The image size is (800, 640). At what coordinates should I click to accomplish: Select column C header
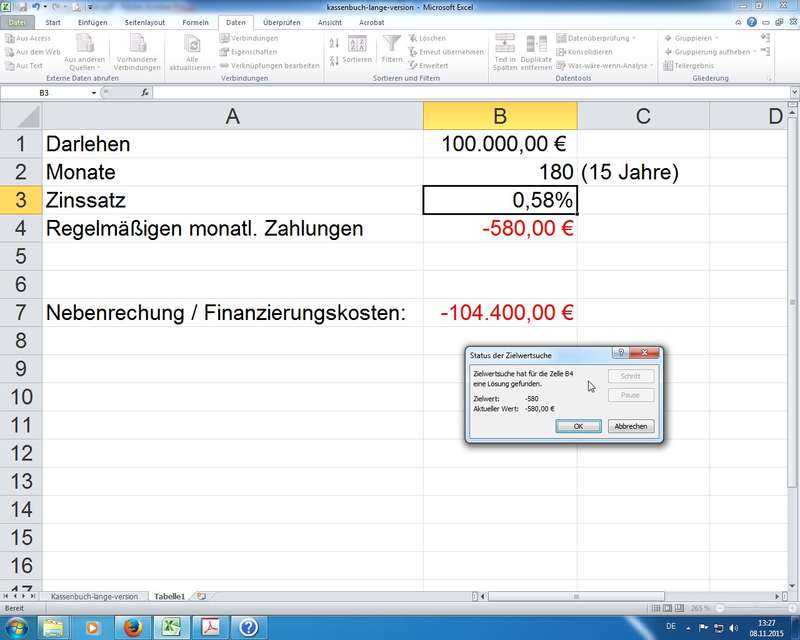click(x=643, y=116)
